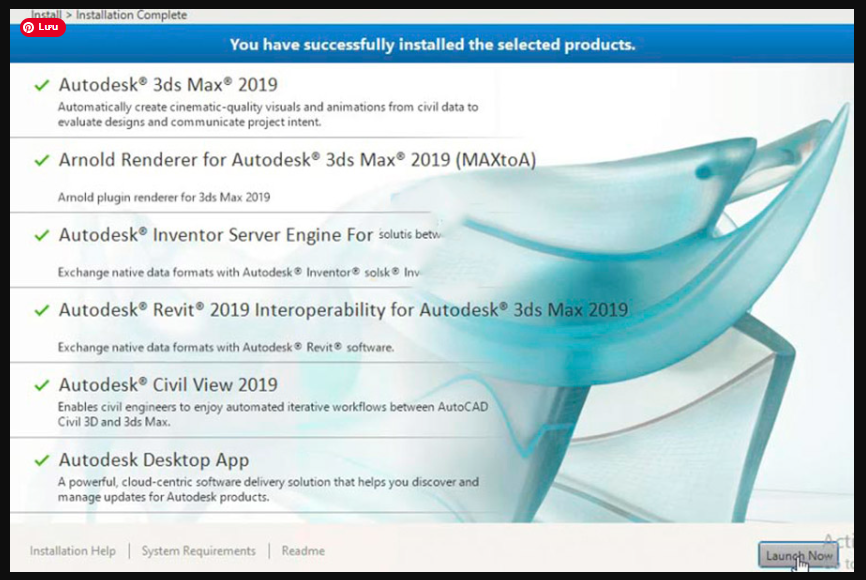Click the green checkmark beside Autodesk 3ds Max 2019
The height and width of the screenshot is (580, 866).
pyautogui.click(x=41, y=86)
